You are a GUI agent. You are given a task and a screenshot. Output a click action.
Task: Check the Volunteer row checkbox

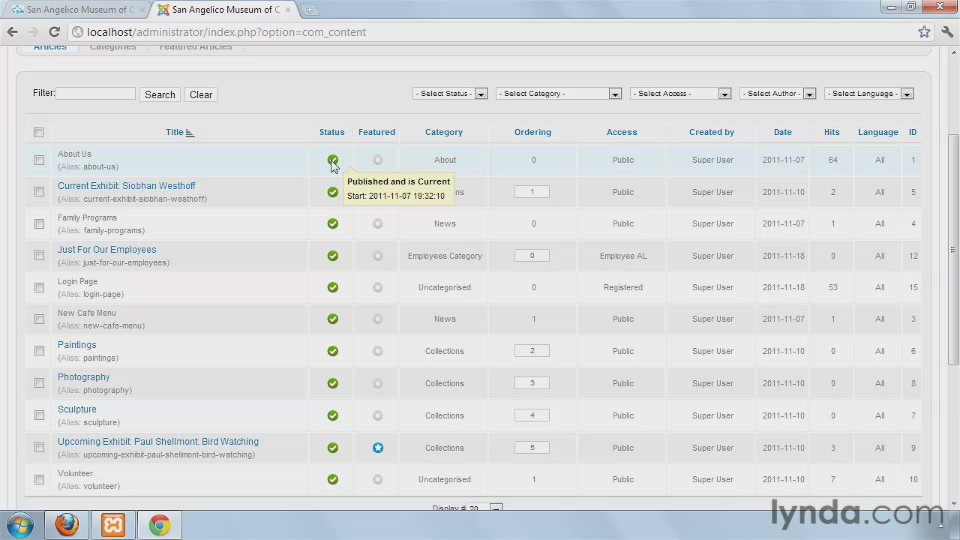pyautogui.click(x=39, y=479)
